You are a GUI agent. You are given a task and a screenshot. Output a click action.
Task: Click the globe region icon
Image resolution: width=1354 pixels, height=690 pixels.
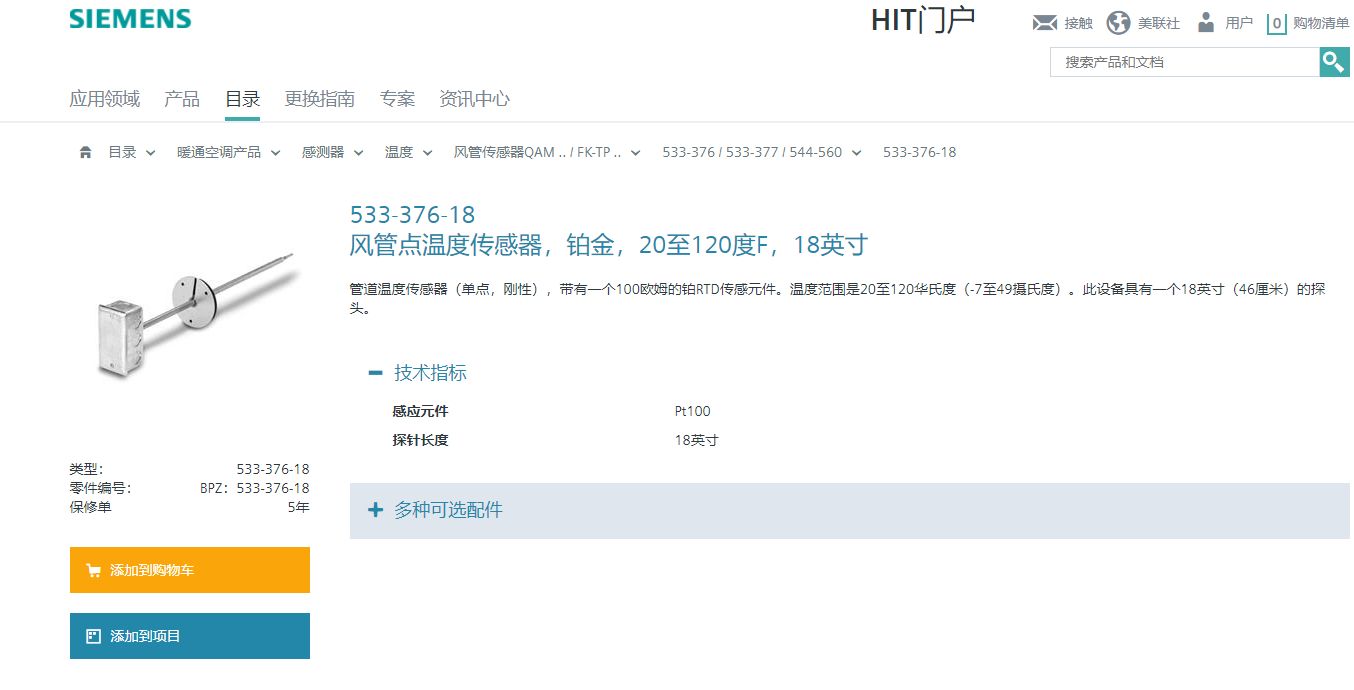coord(1118,23)
